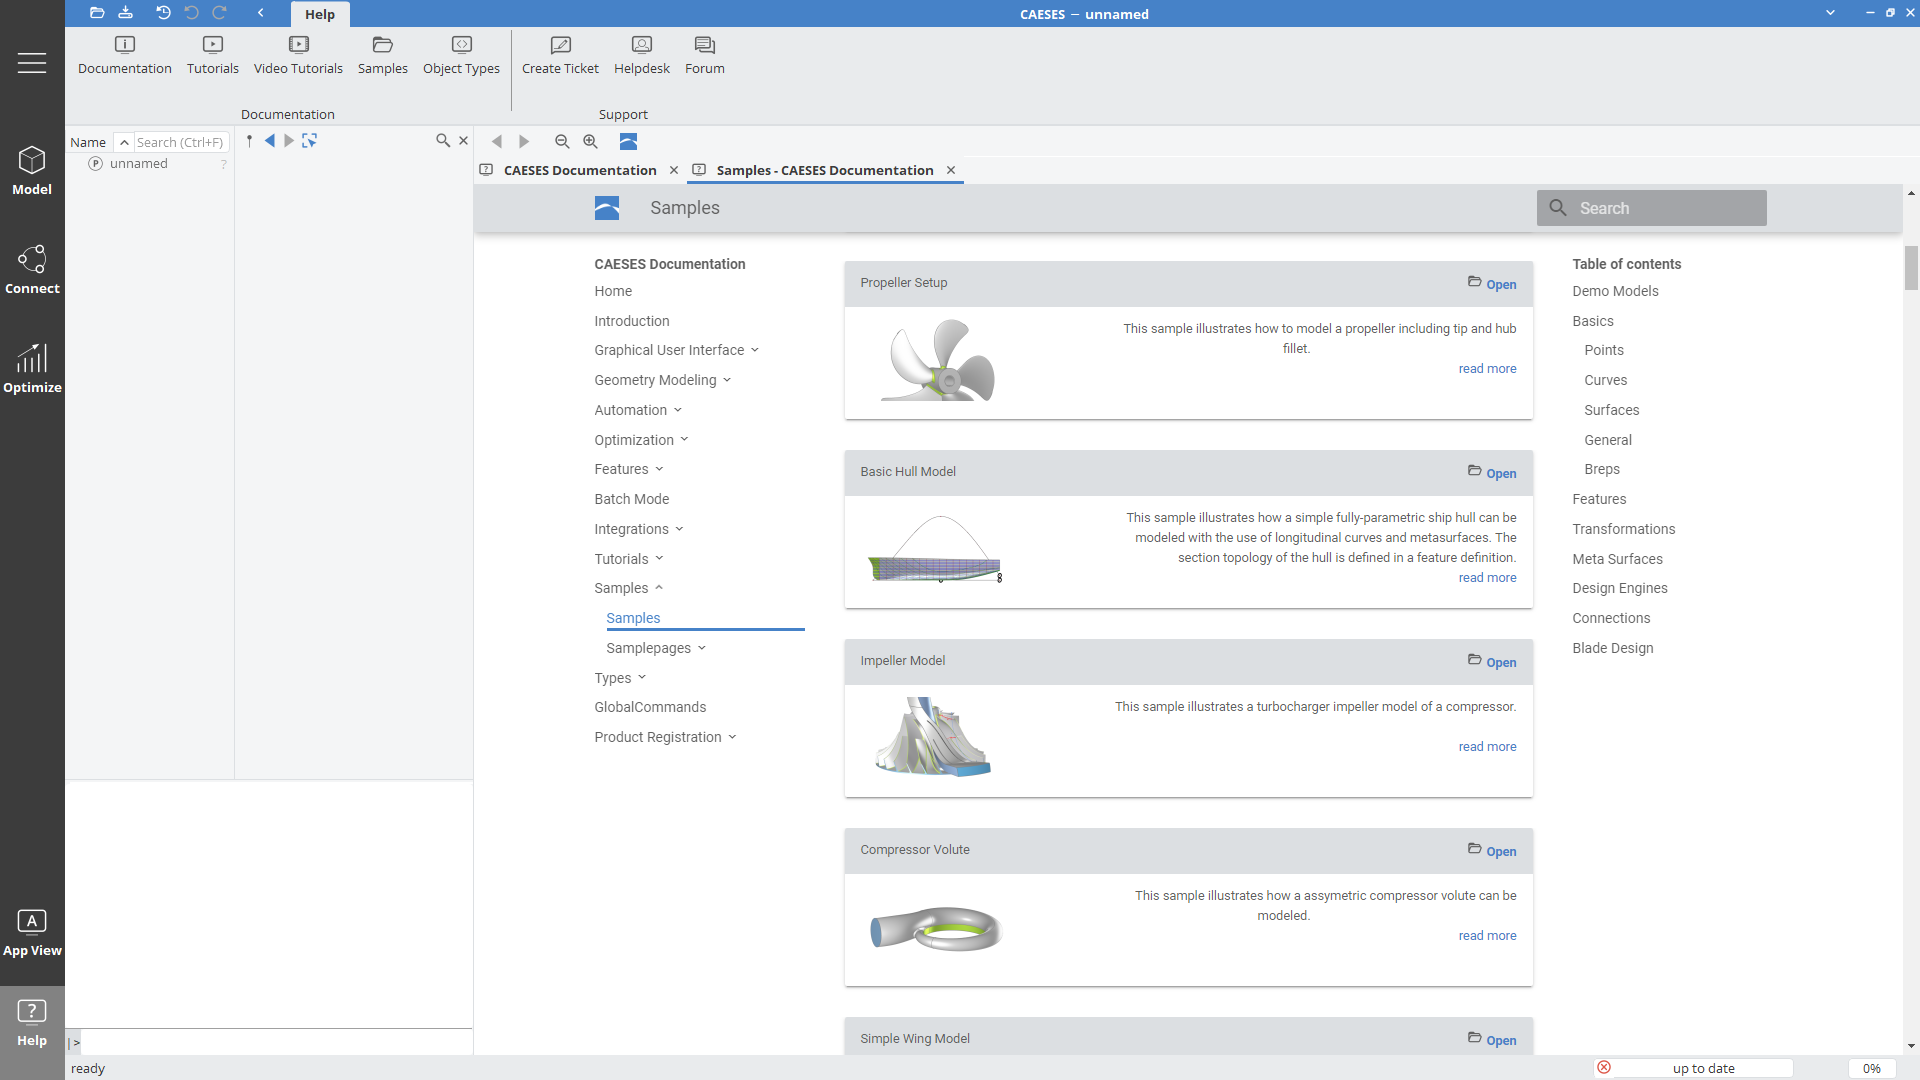Click the object tree Search (Ctrl+F) field
The image size is (1920, 1080).
click(181, 142)
